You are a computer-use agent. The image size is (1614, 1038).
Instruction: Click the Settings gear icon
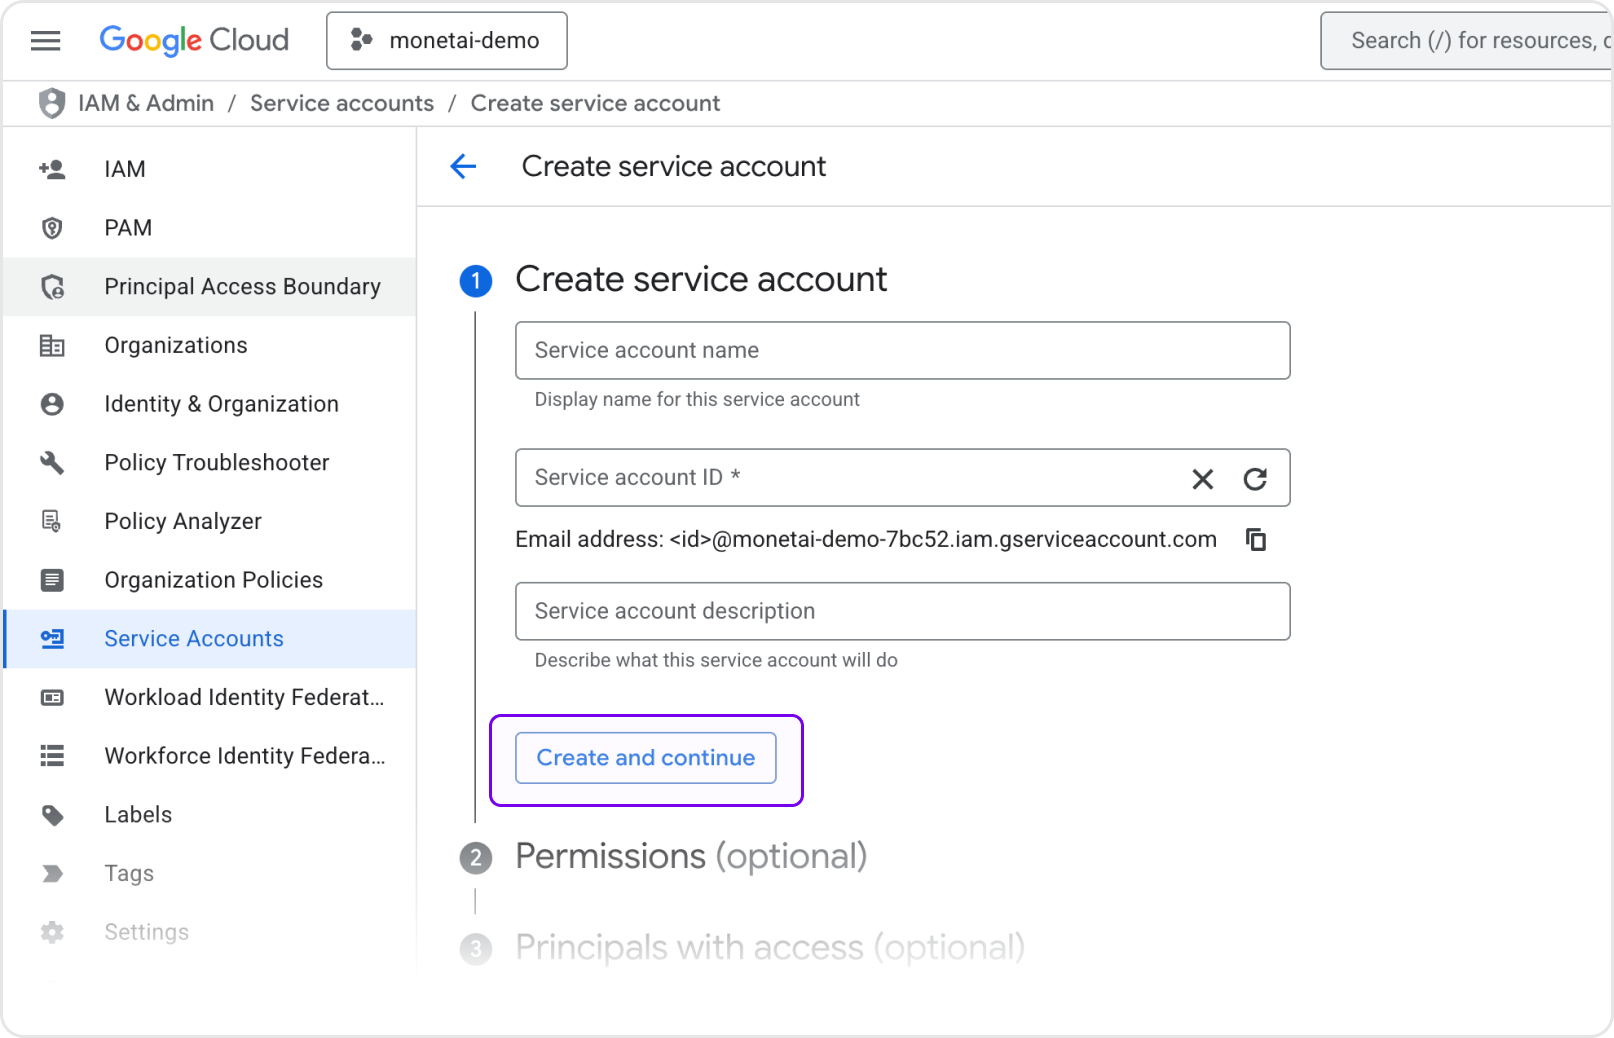(52, 932)
